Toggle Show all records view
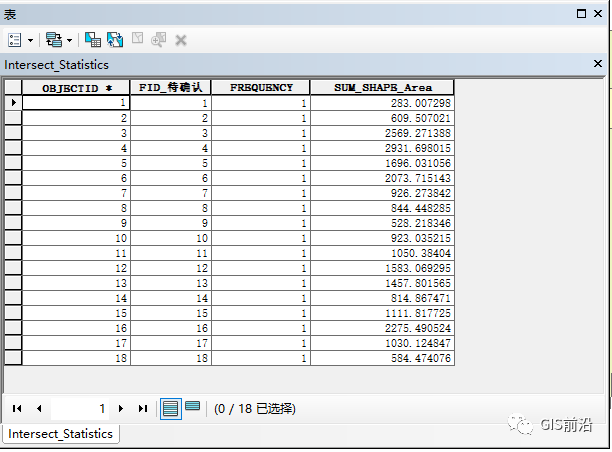 tap(171, 409)
